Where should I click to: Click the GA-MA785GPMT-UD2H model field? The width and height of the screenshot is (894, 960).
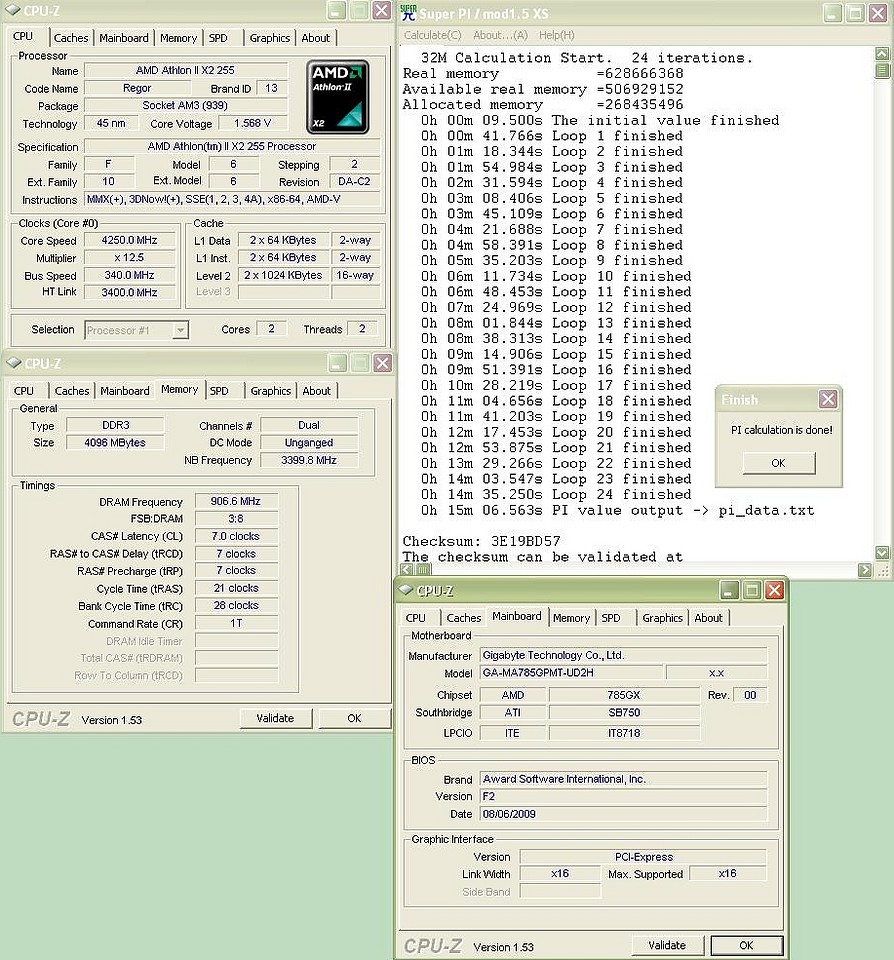point(572,673)
